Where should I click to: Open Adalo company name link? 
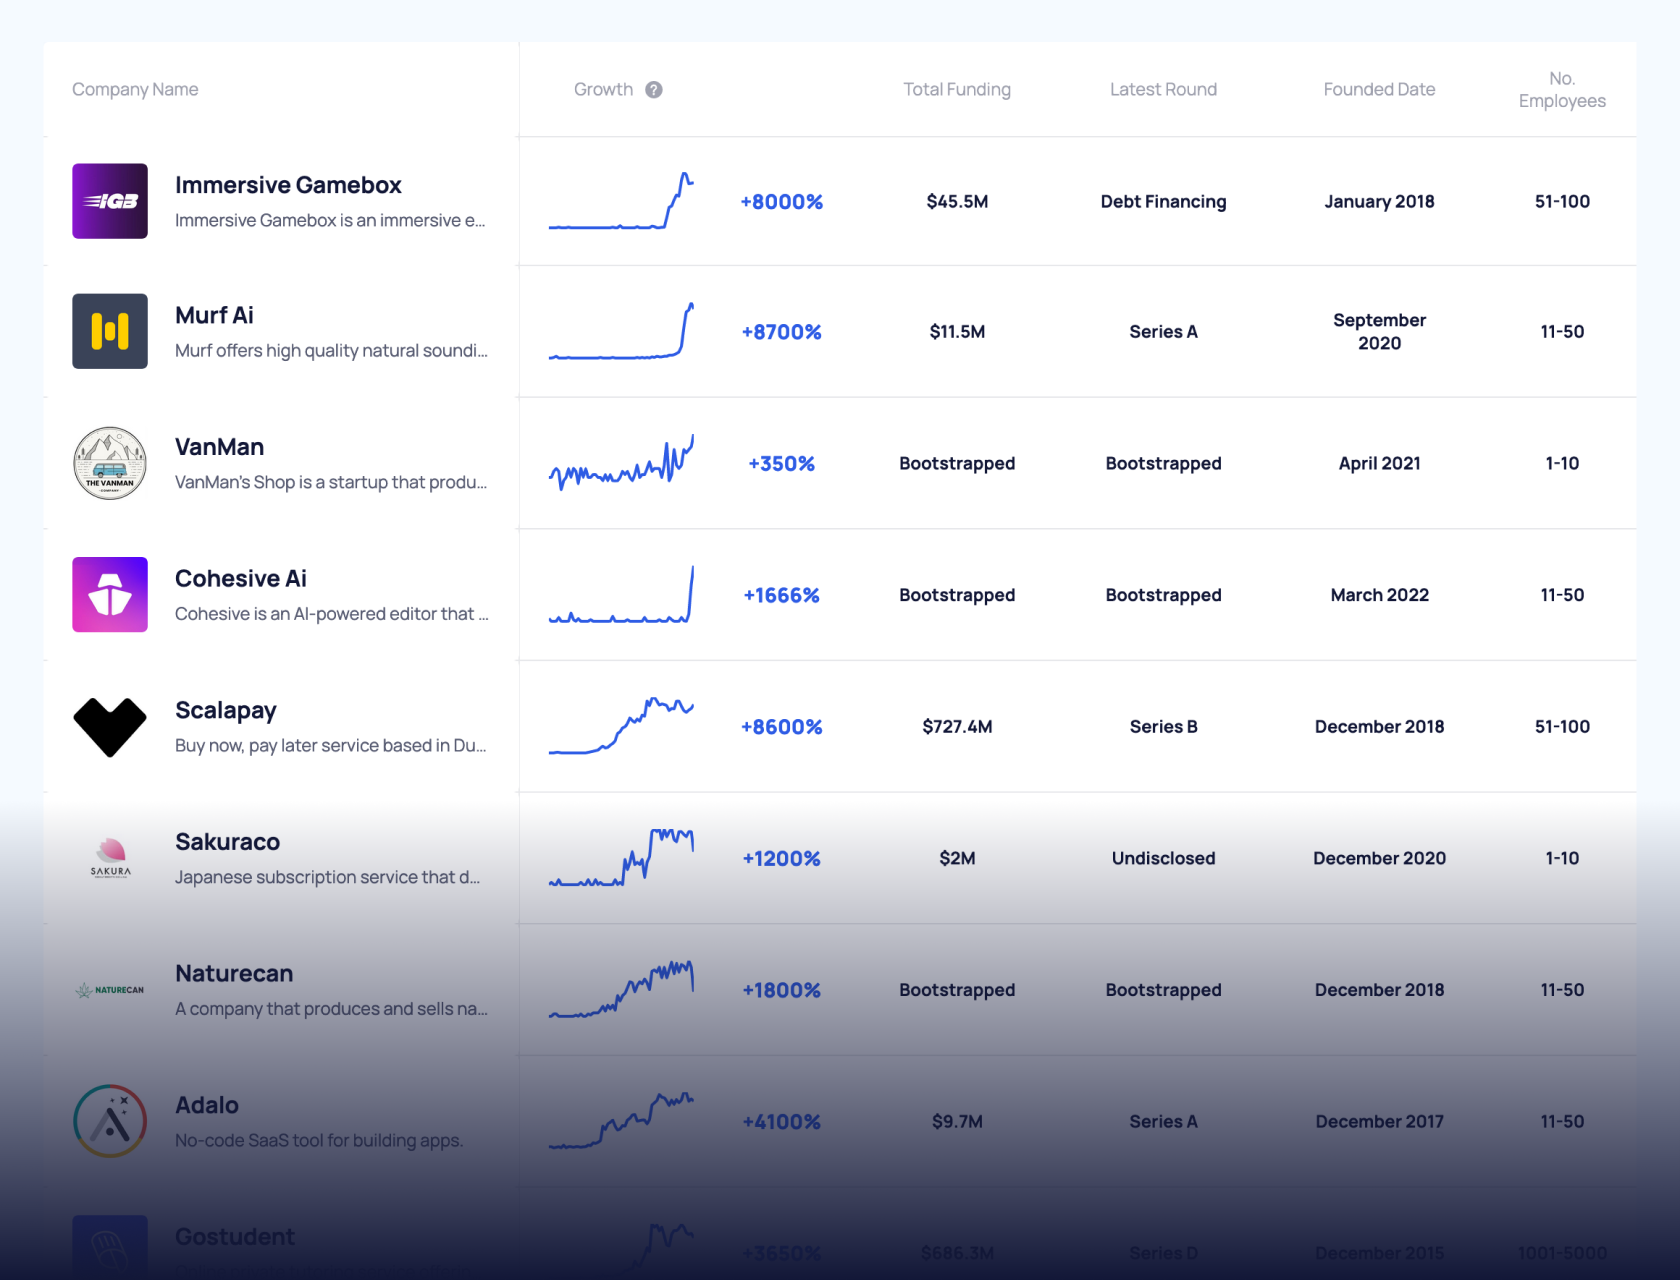[207, 1105]
